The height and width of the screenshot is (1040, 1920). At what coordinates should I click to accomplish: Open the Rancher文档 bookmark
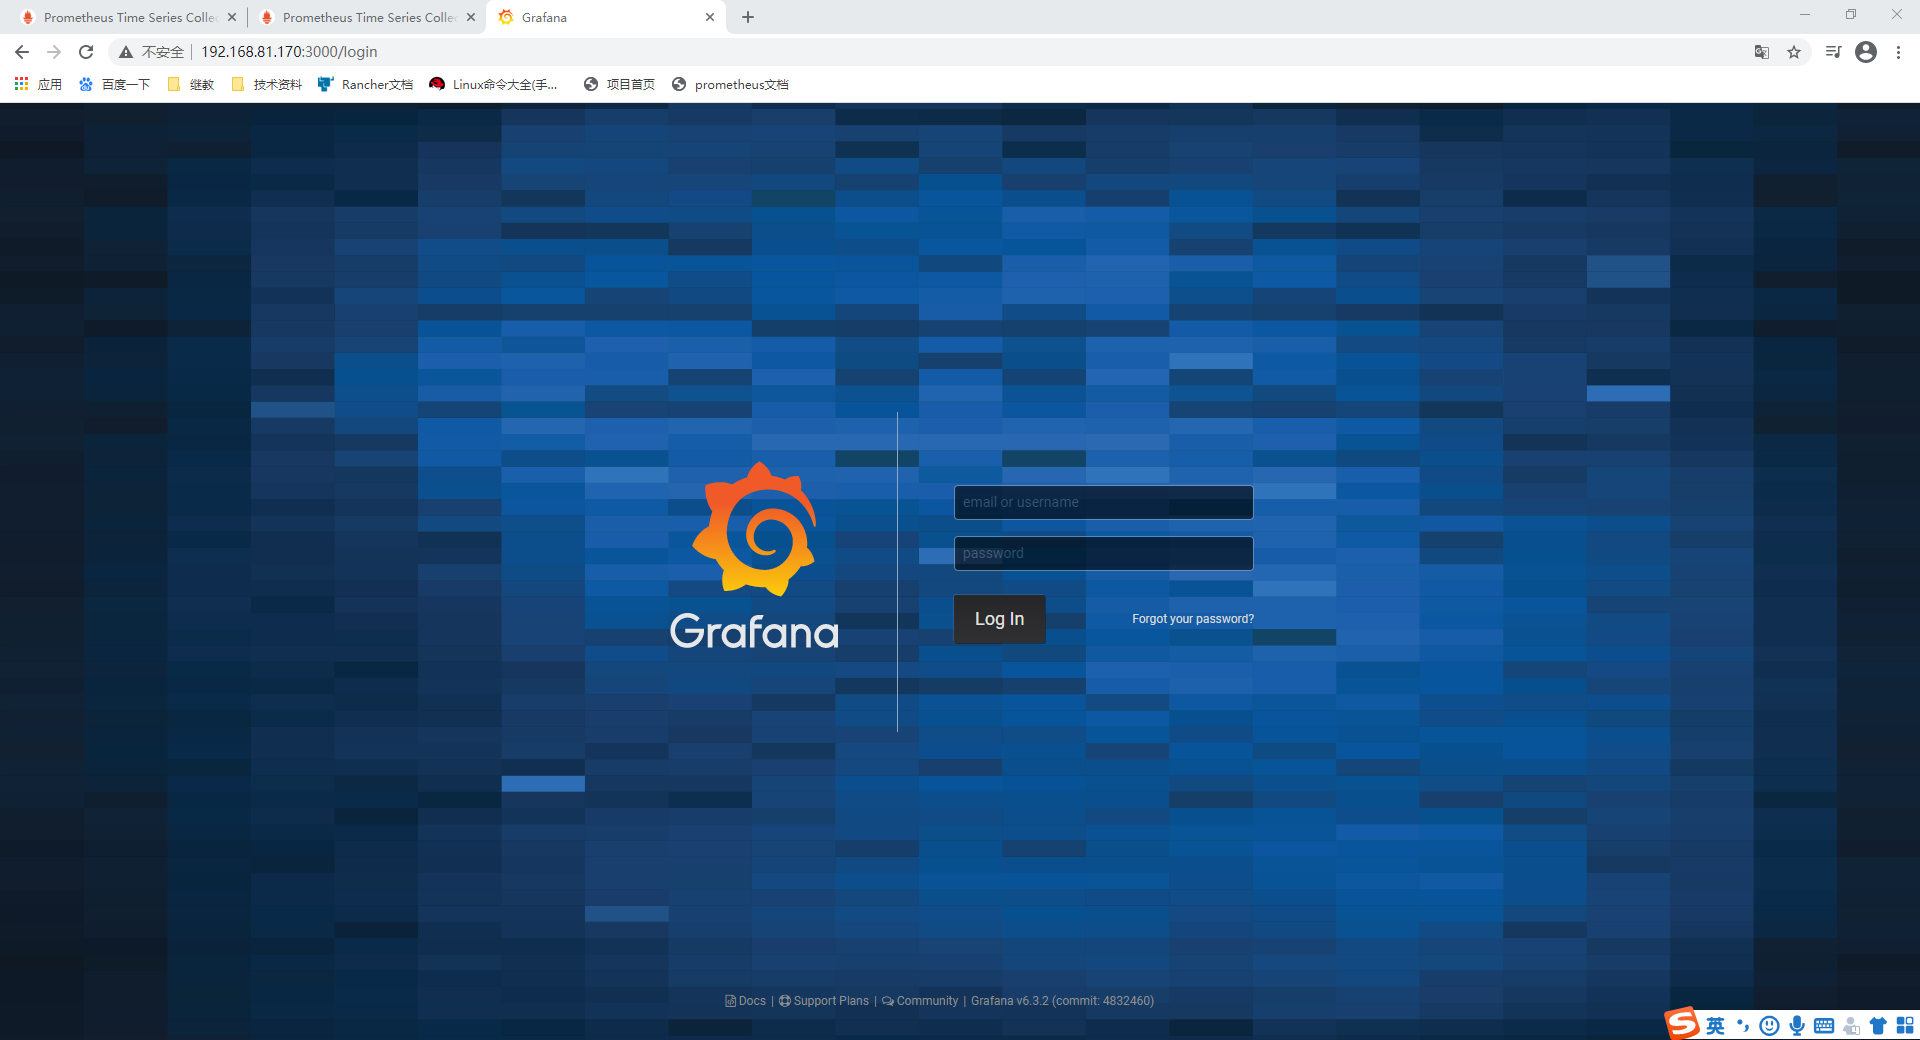click(365, 85)
